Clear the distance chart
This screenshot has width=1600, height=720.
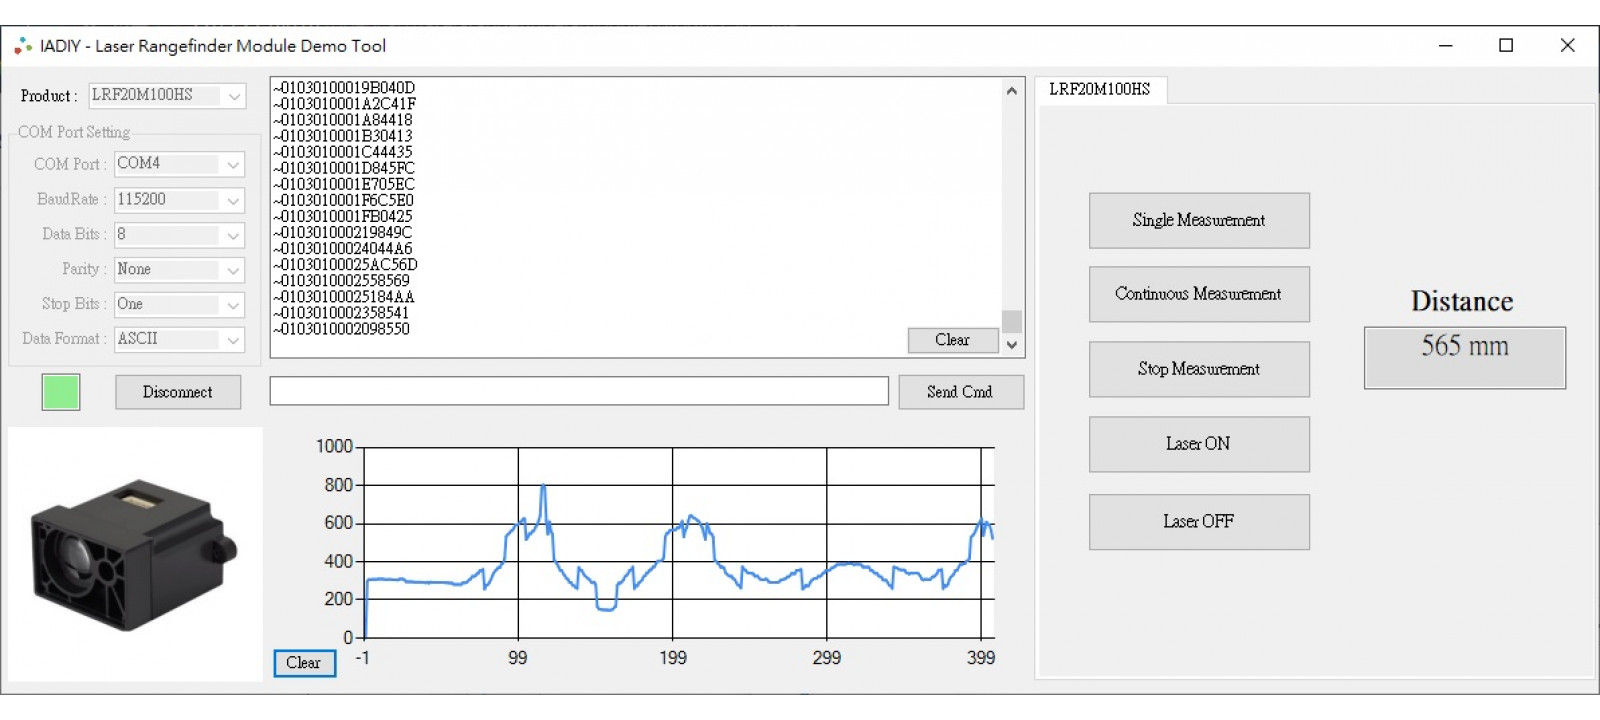(304, 663)
